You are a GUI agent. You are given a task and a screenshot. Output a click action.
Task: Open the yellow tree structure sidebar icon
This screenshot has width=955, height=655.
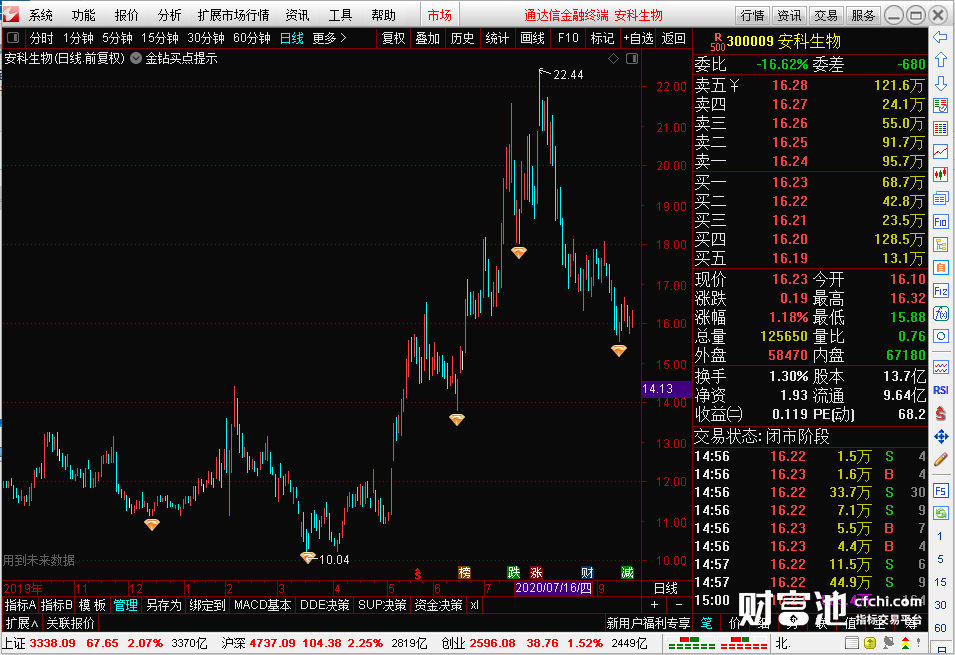940,245
